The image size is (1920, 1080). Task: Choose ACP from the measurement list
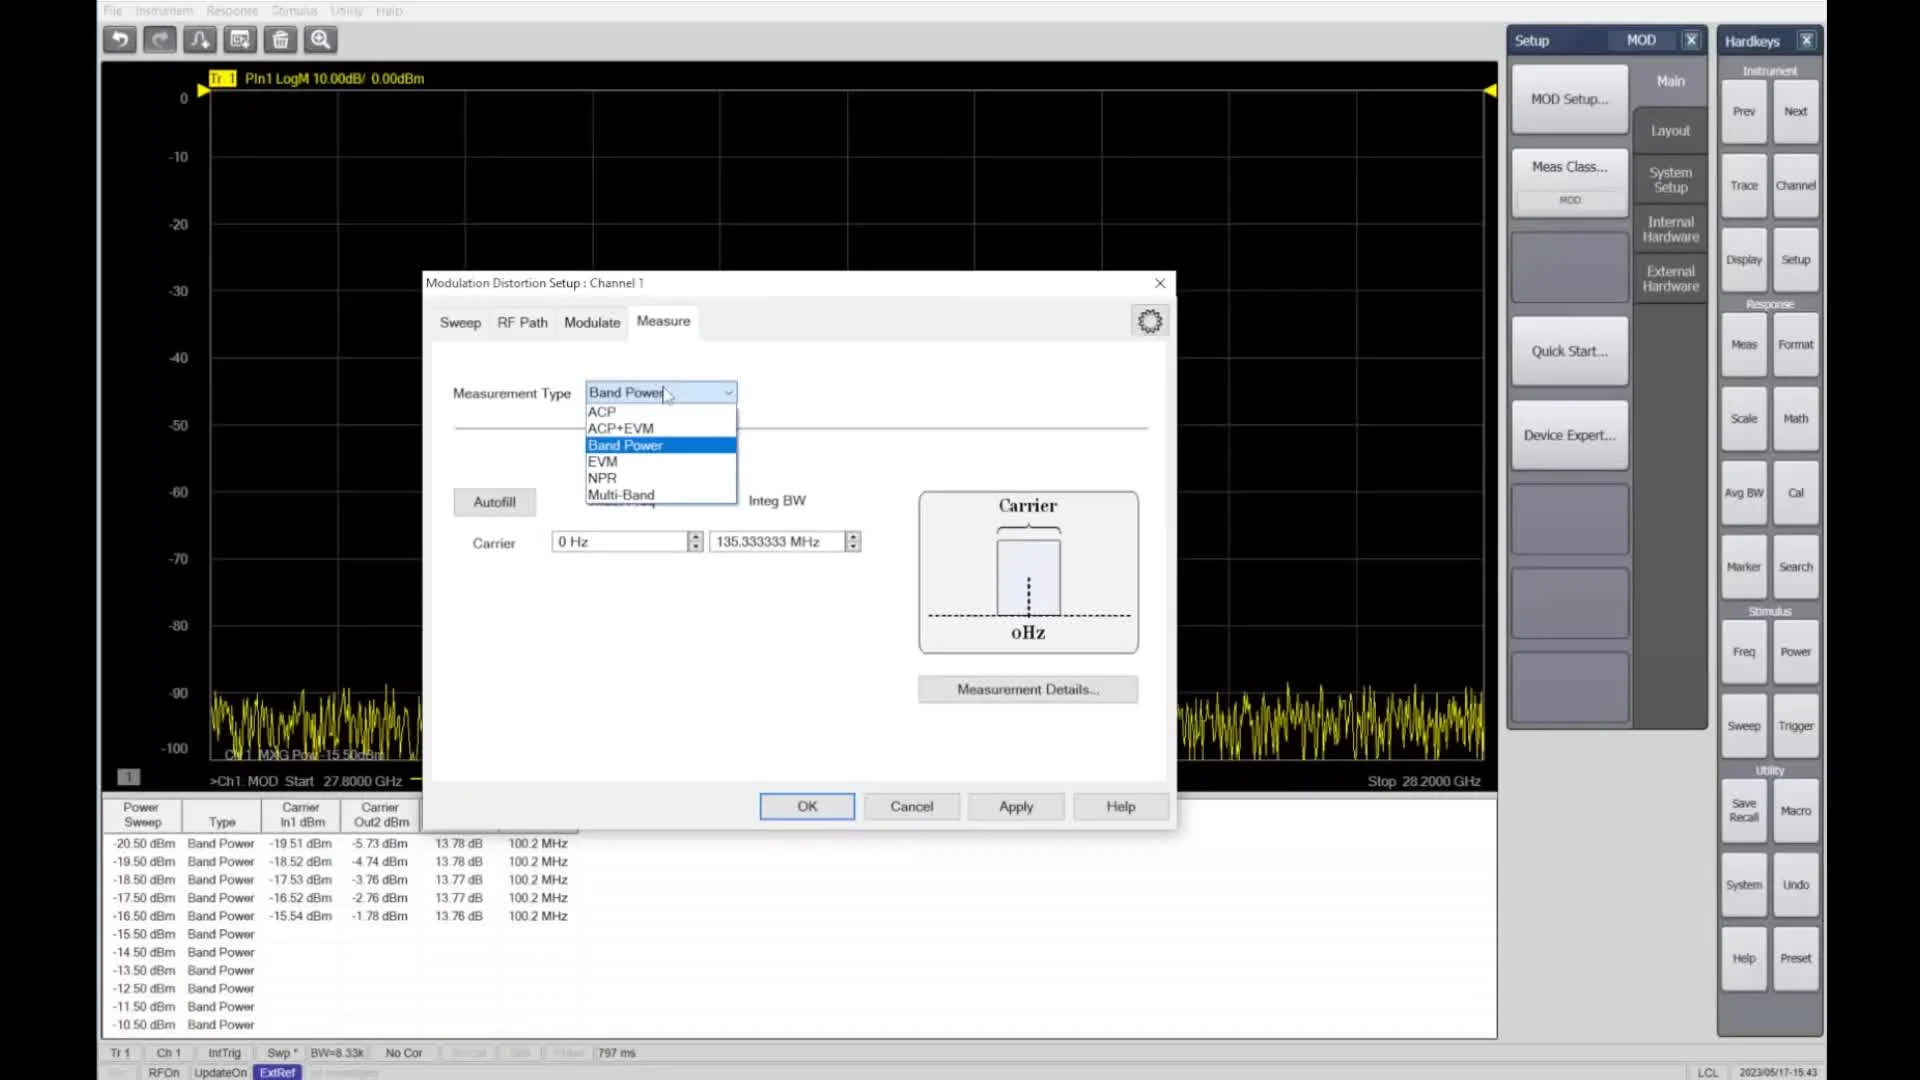(x=661, y=412)
